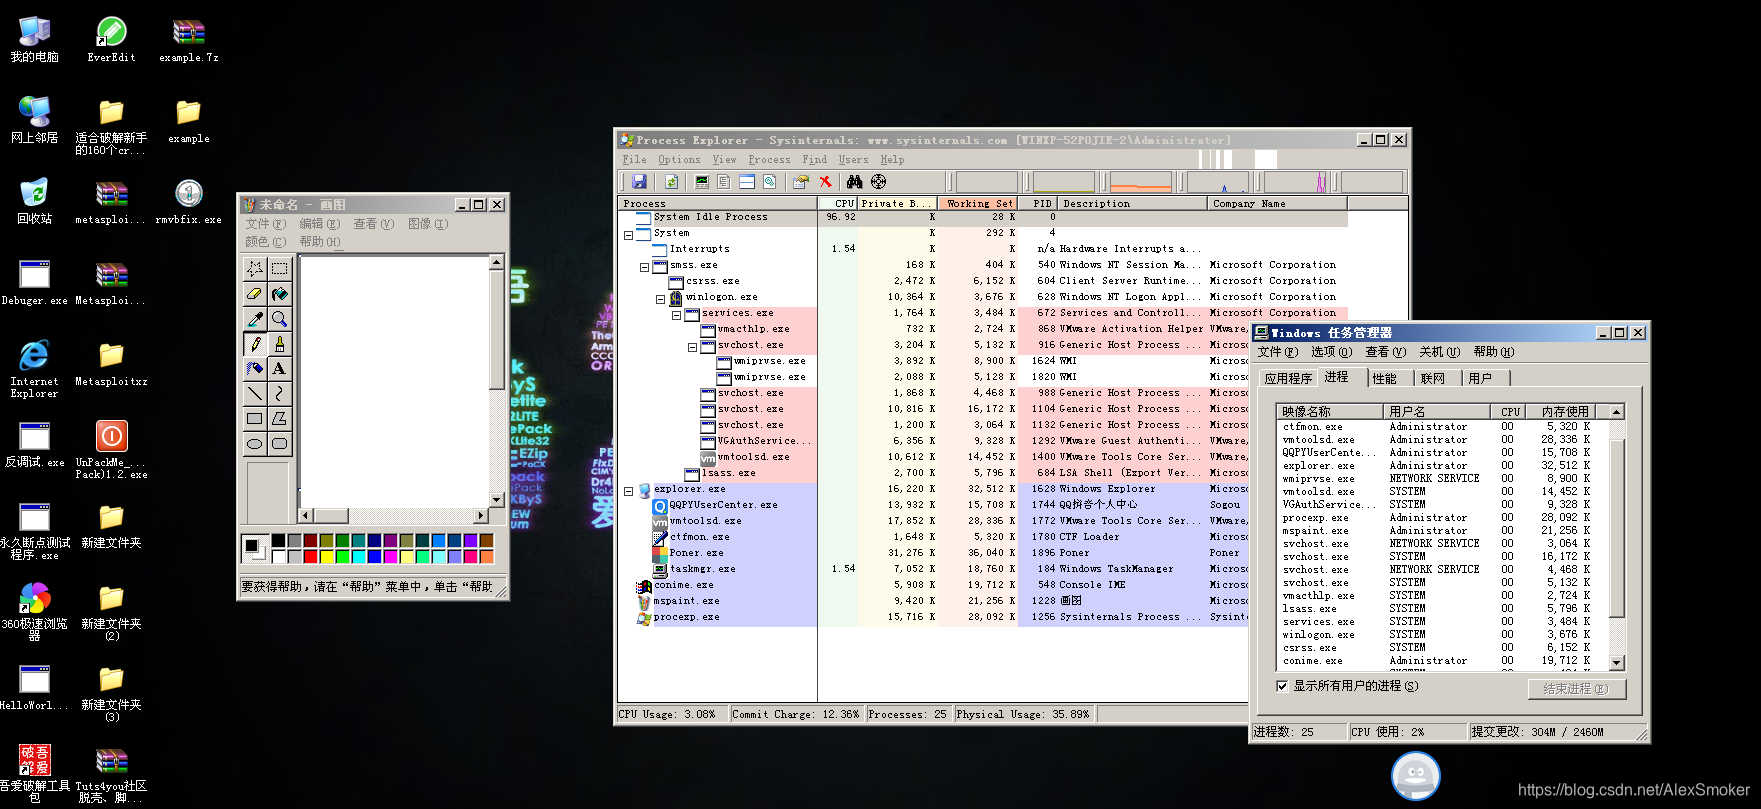The width and height of the screenshot is (1761, 809).
Task: Select the Pencil tool in Paint
Action: point(255,344)
